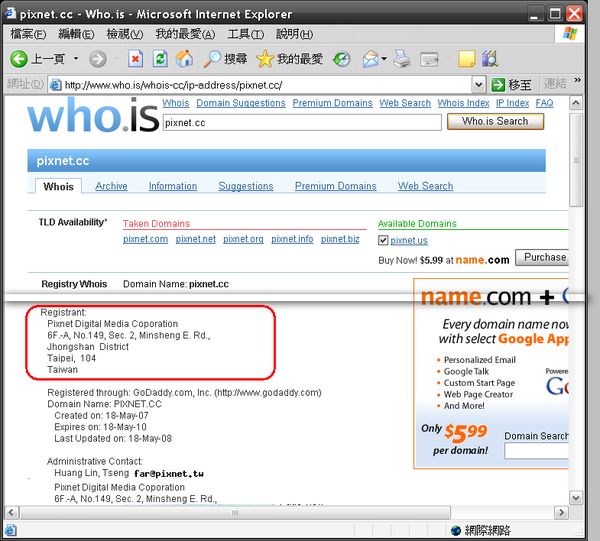Screen dimensions: 600x541
Task: Open the Whois Index link
Action: point(463,103)
